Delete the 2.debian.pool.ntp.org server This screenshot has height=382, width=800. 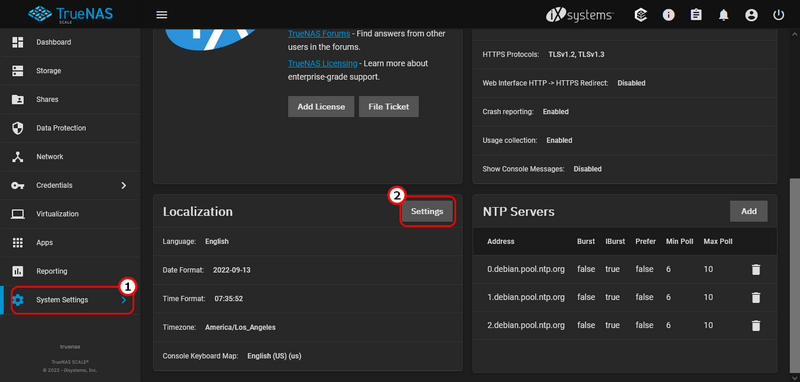(x=756, y=325)
